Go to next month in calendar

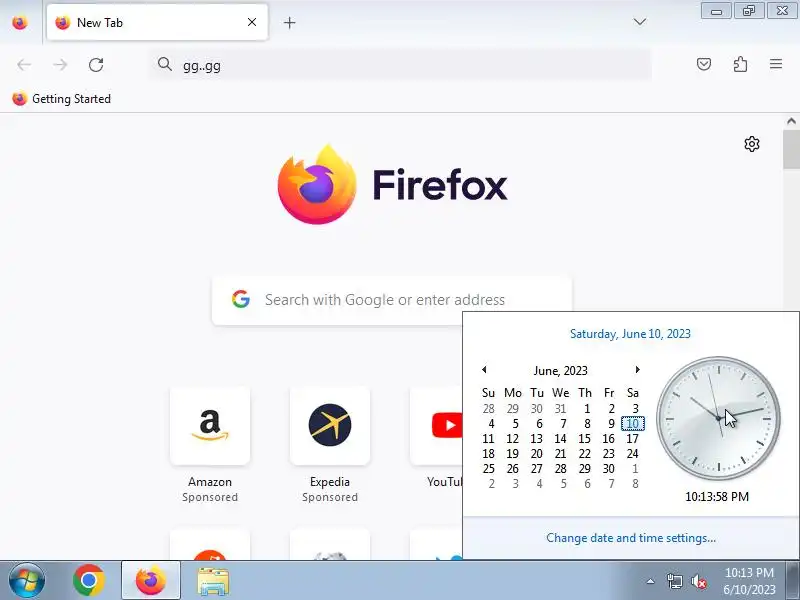point(637,369)
